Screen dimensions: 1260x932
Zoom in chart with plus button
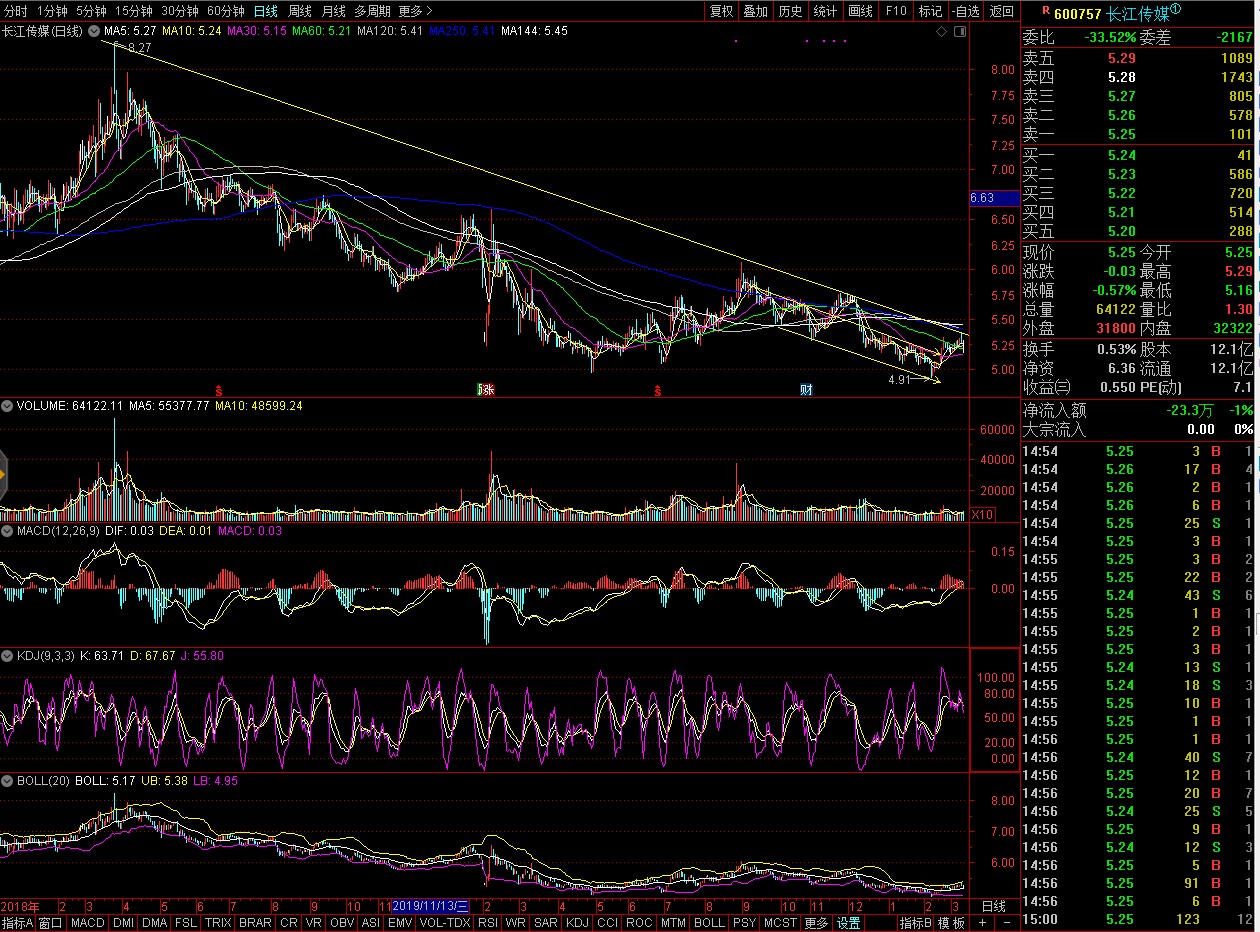pyautogui.click(x=984, y=922)
